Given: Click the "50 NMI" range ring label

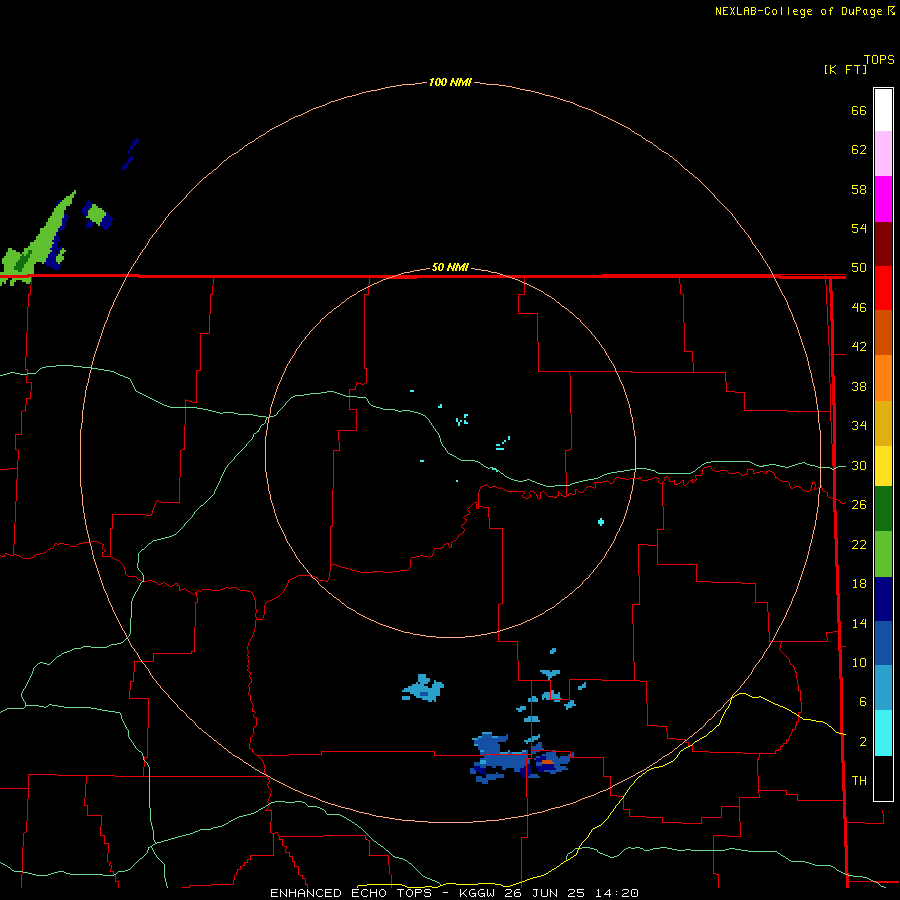Looking at the screenshot, I should pos(450,267).
